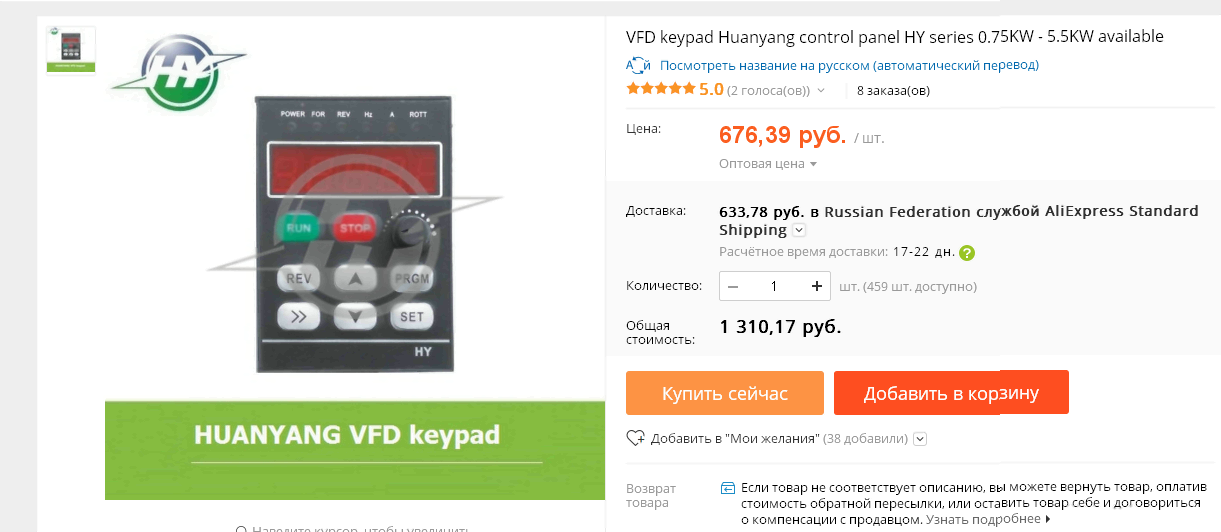The image size is (1221, 532).
Task: Increase quantity with the plus button
Action: tap(817, 286)
